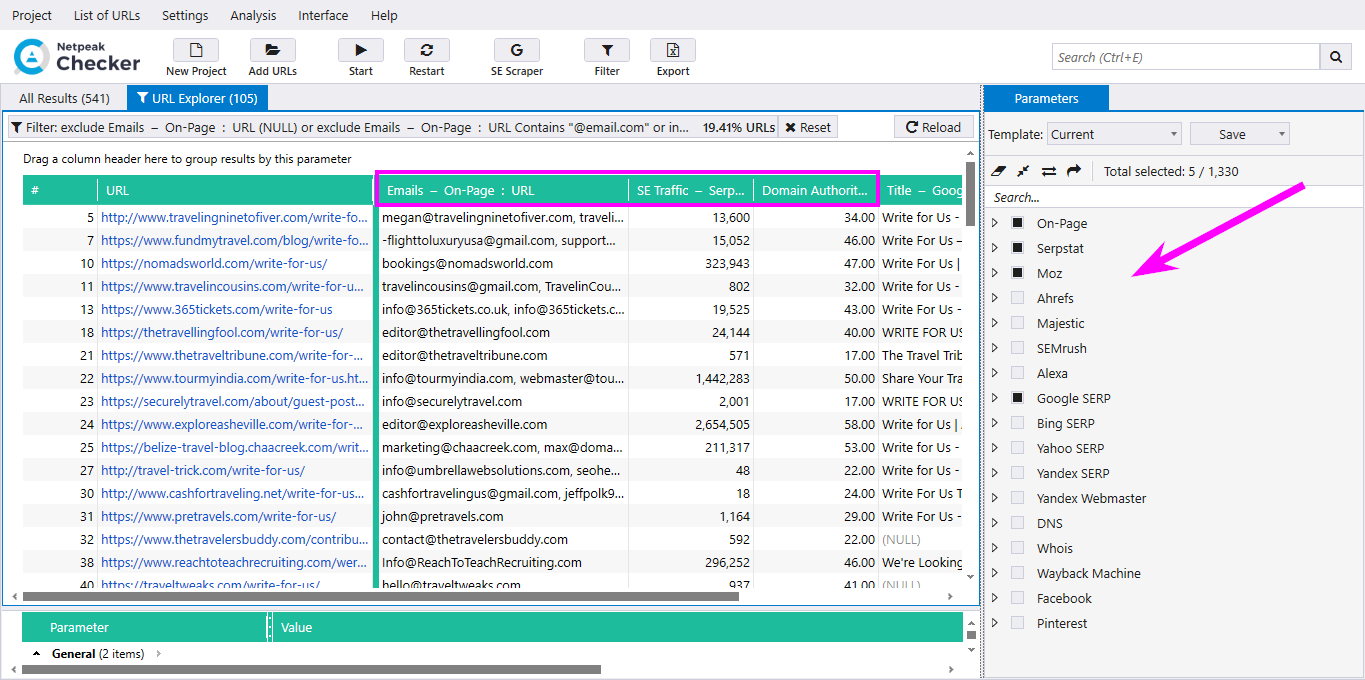Viewport: 1365px width, 680px height.
Task: Select the Facebook parameter row
Action: 1064,598
